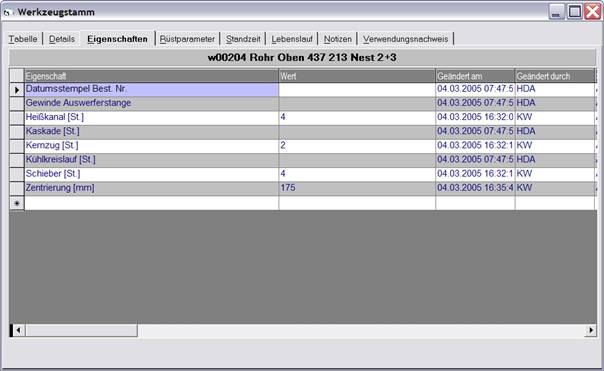Switch to the Standzeit tab
The width and height of the screenshot is (604, 371).
pos(243,39)
